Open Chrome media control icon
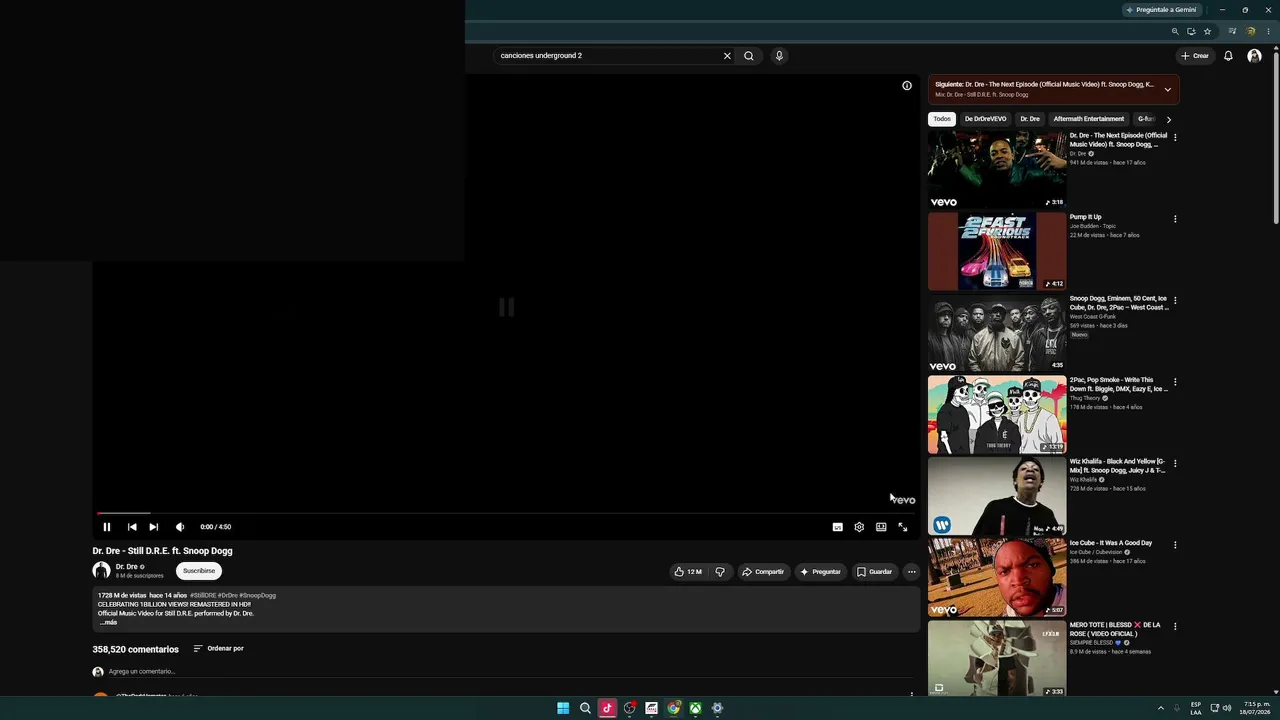This screenshot has width=1280, height=720. tap(1233, 32)
